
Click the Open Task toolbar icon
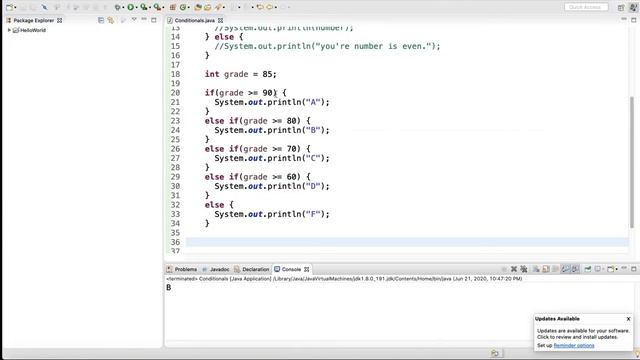click(207, 7)
